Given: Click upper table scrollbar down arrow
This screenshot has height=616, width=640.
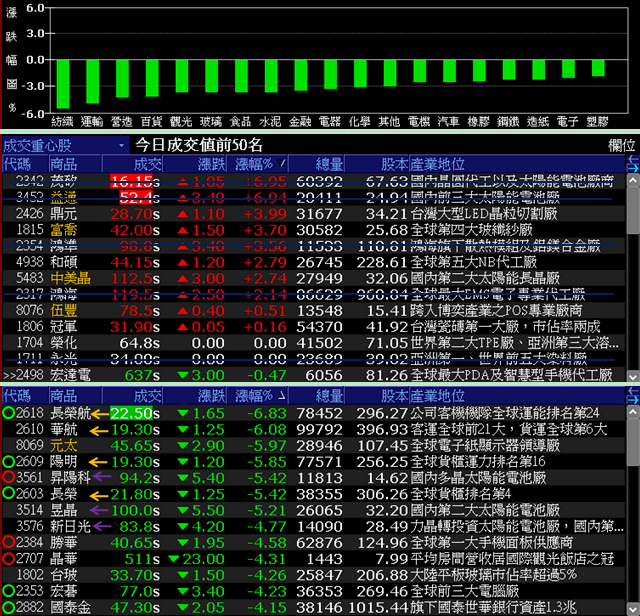Looking at the screenshot, I should pyautogui.click(x=633, y=376).
